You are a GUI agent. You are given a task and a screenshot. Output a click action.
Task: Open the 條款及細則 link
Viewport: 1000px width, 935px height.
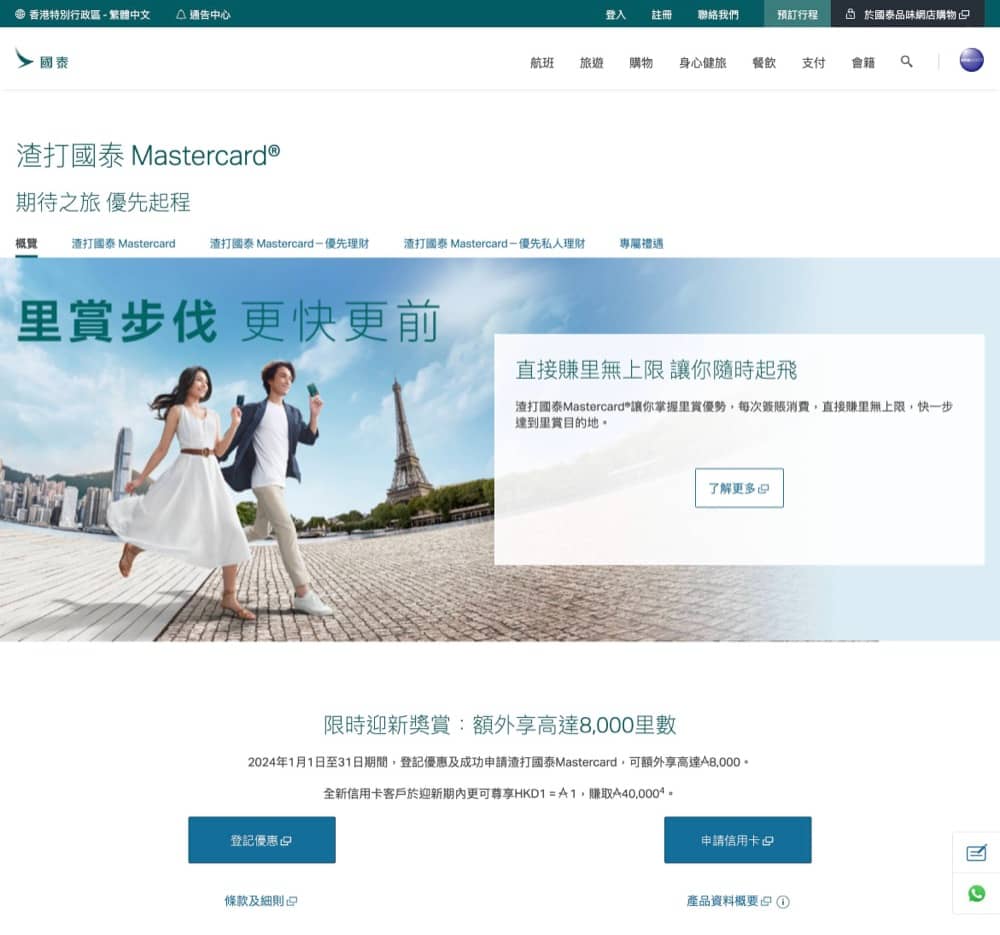coord(261,901)
